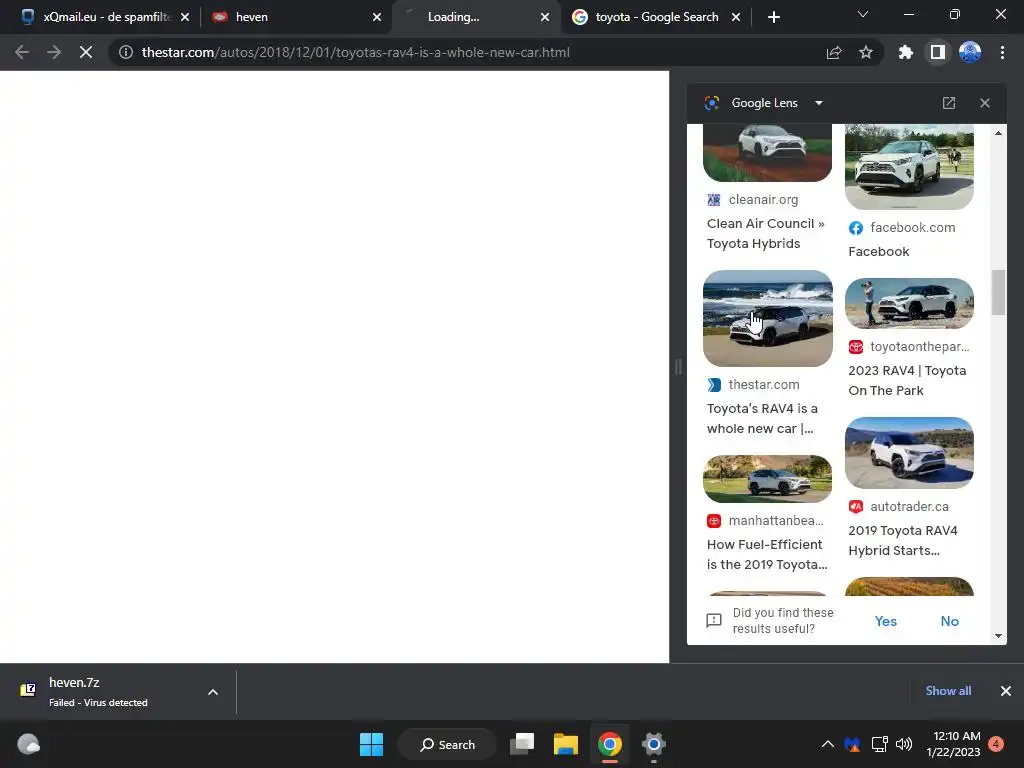Click the Lens panel scroll up arrow
This screenshot has width=1024, height=768.
point(999,133)
